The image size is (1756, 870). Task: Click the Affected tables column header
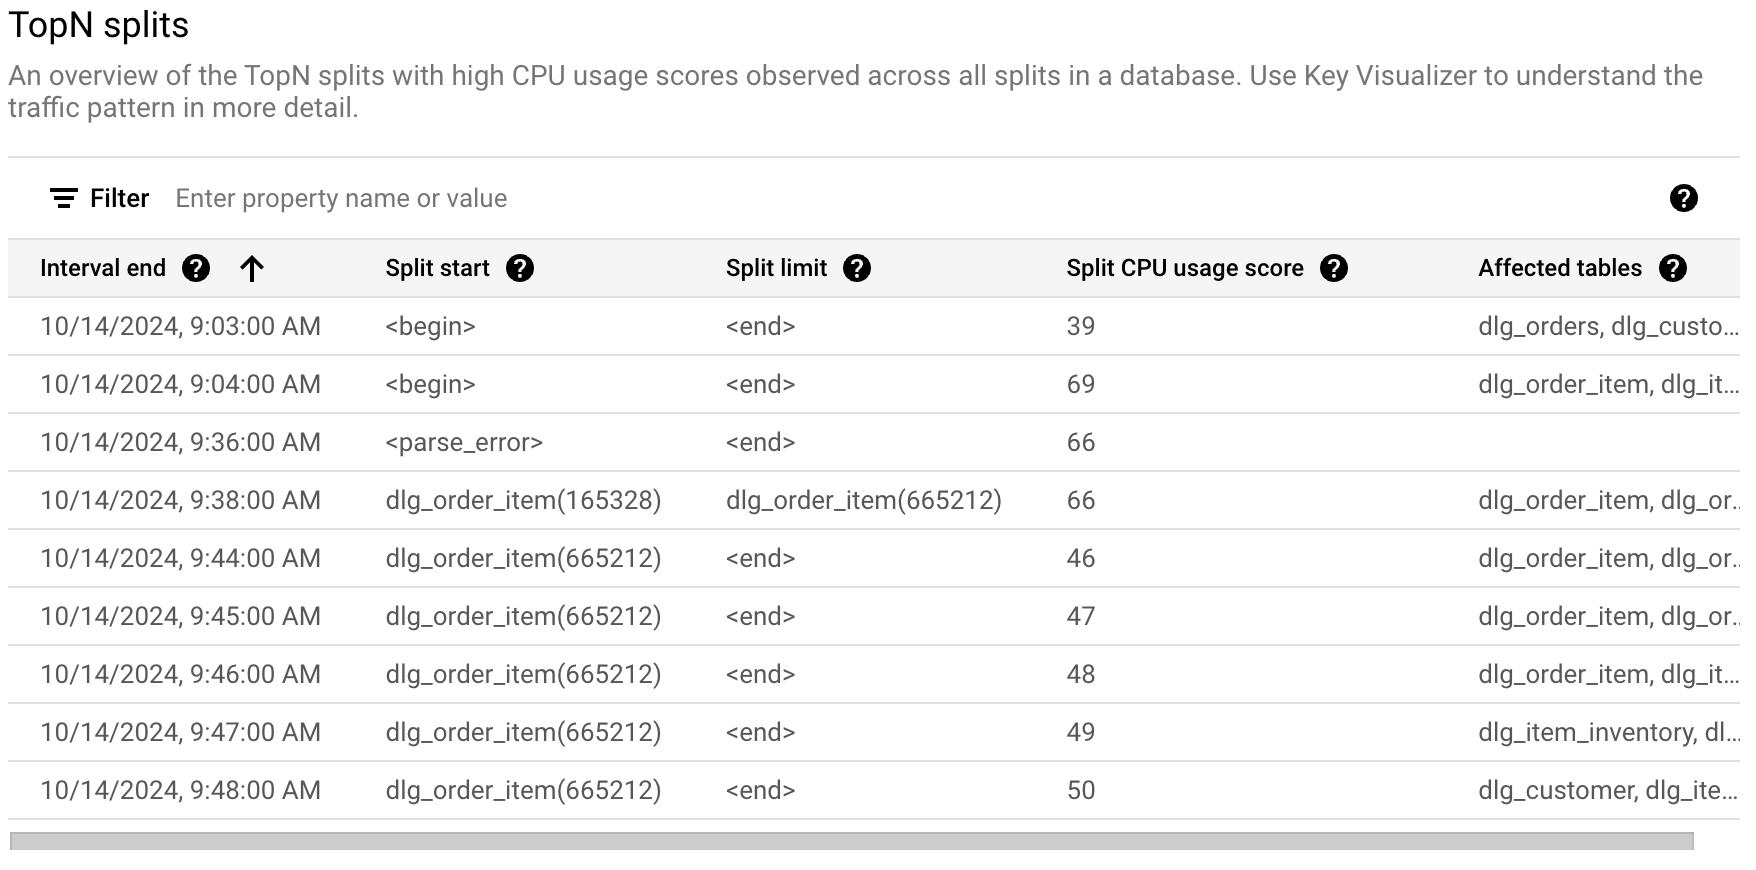click(x=1559, y=268)
